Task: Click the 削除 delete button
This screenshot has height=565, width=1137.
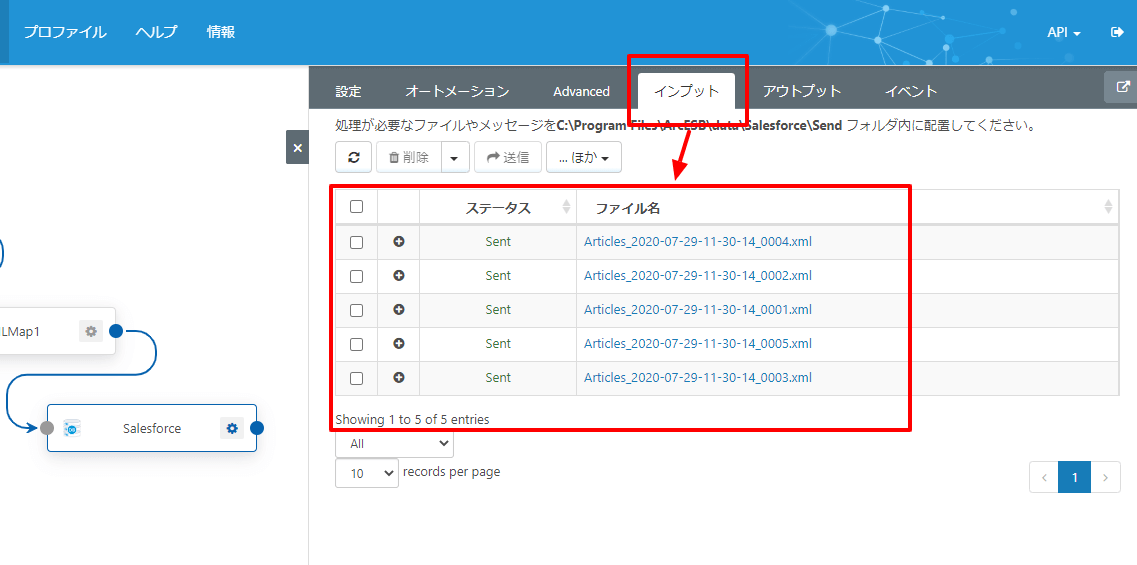Action: pos(409,157)
